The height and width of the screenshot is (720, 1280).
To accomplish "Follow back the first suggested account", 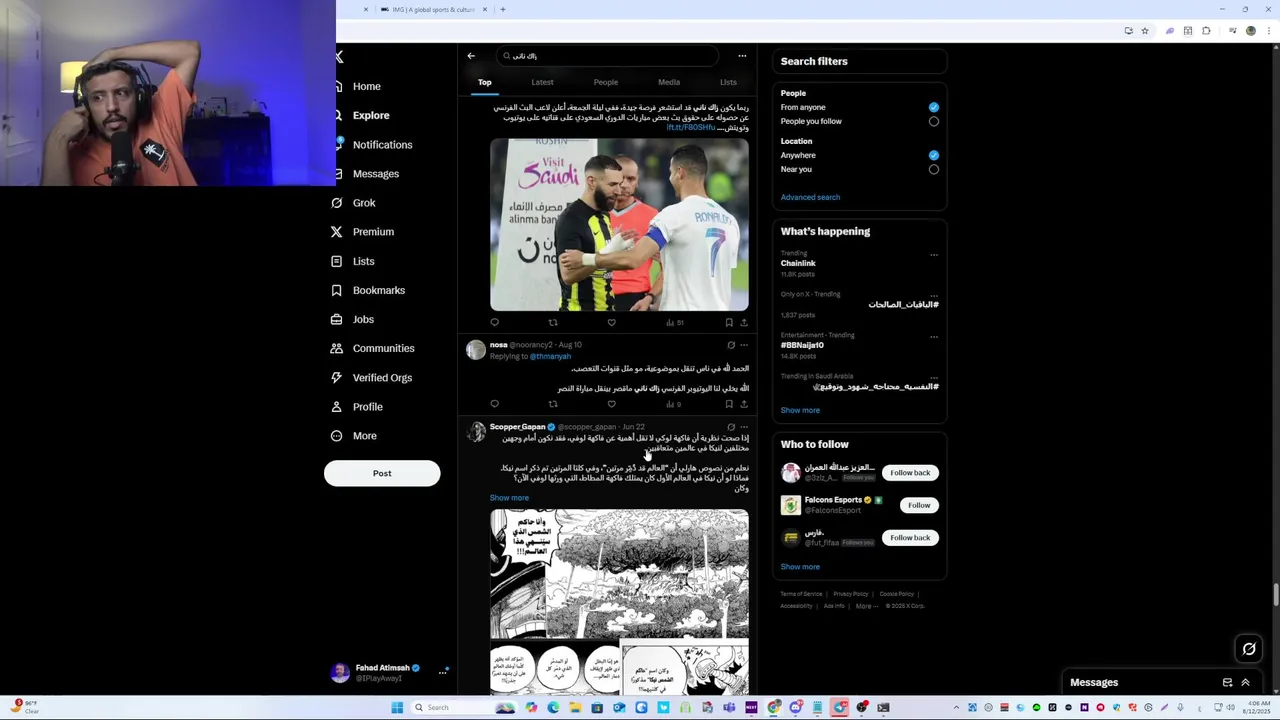I will [x=910, y=472].
